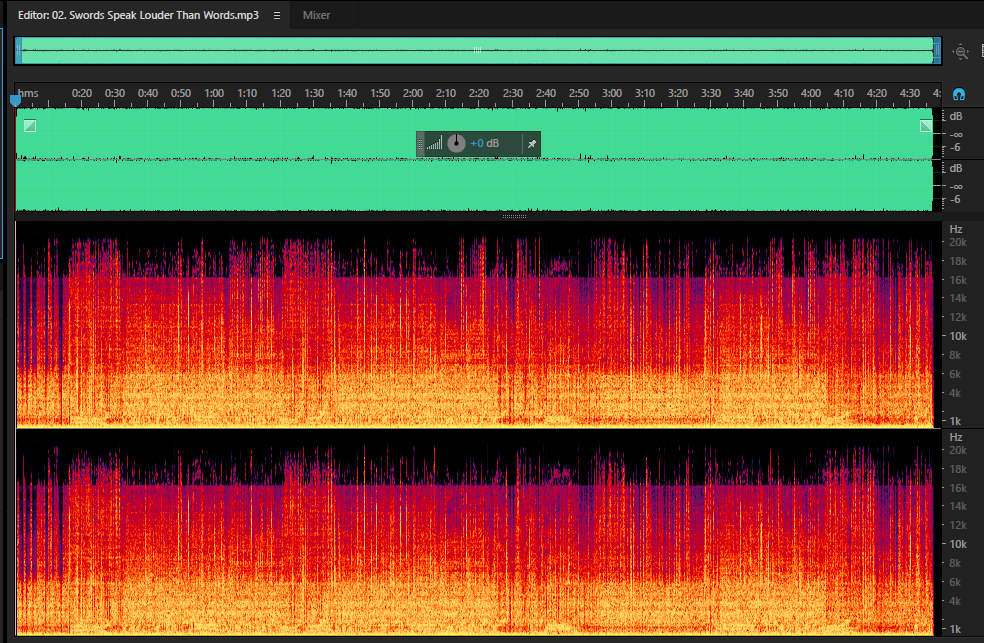Viewport: 984px width, 643px height.
Task: Click the 1:00 mark on the time ruler
Action: [214, 93]
